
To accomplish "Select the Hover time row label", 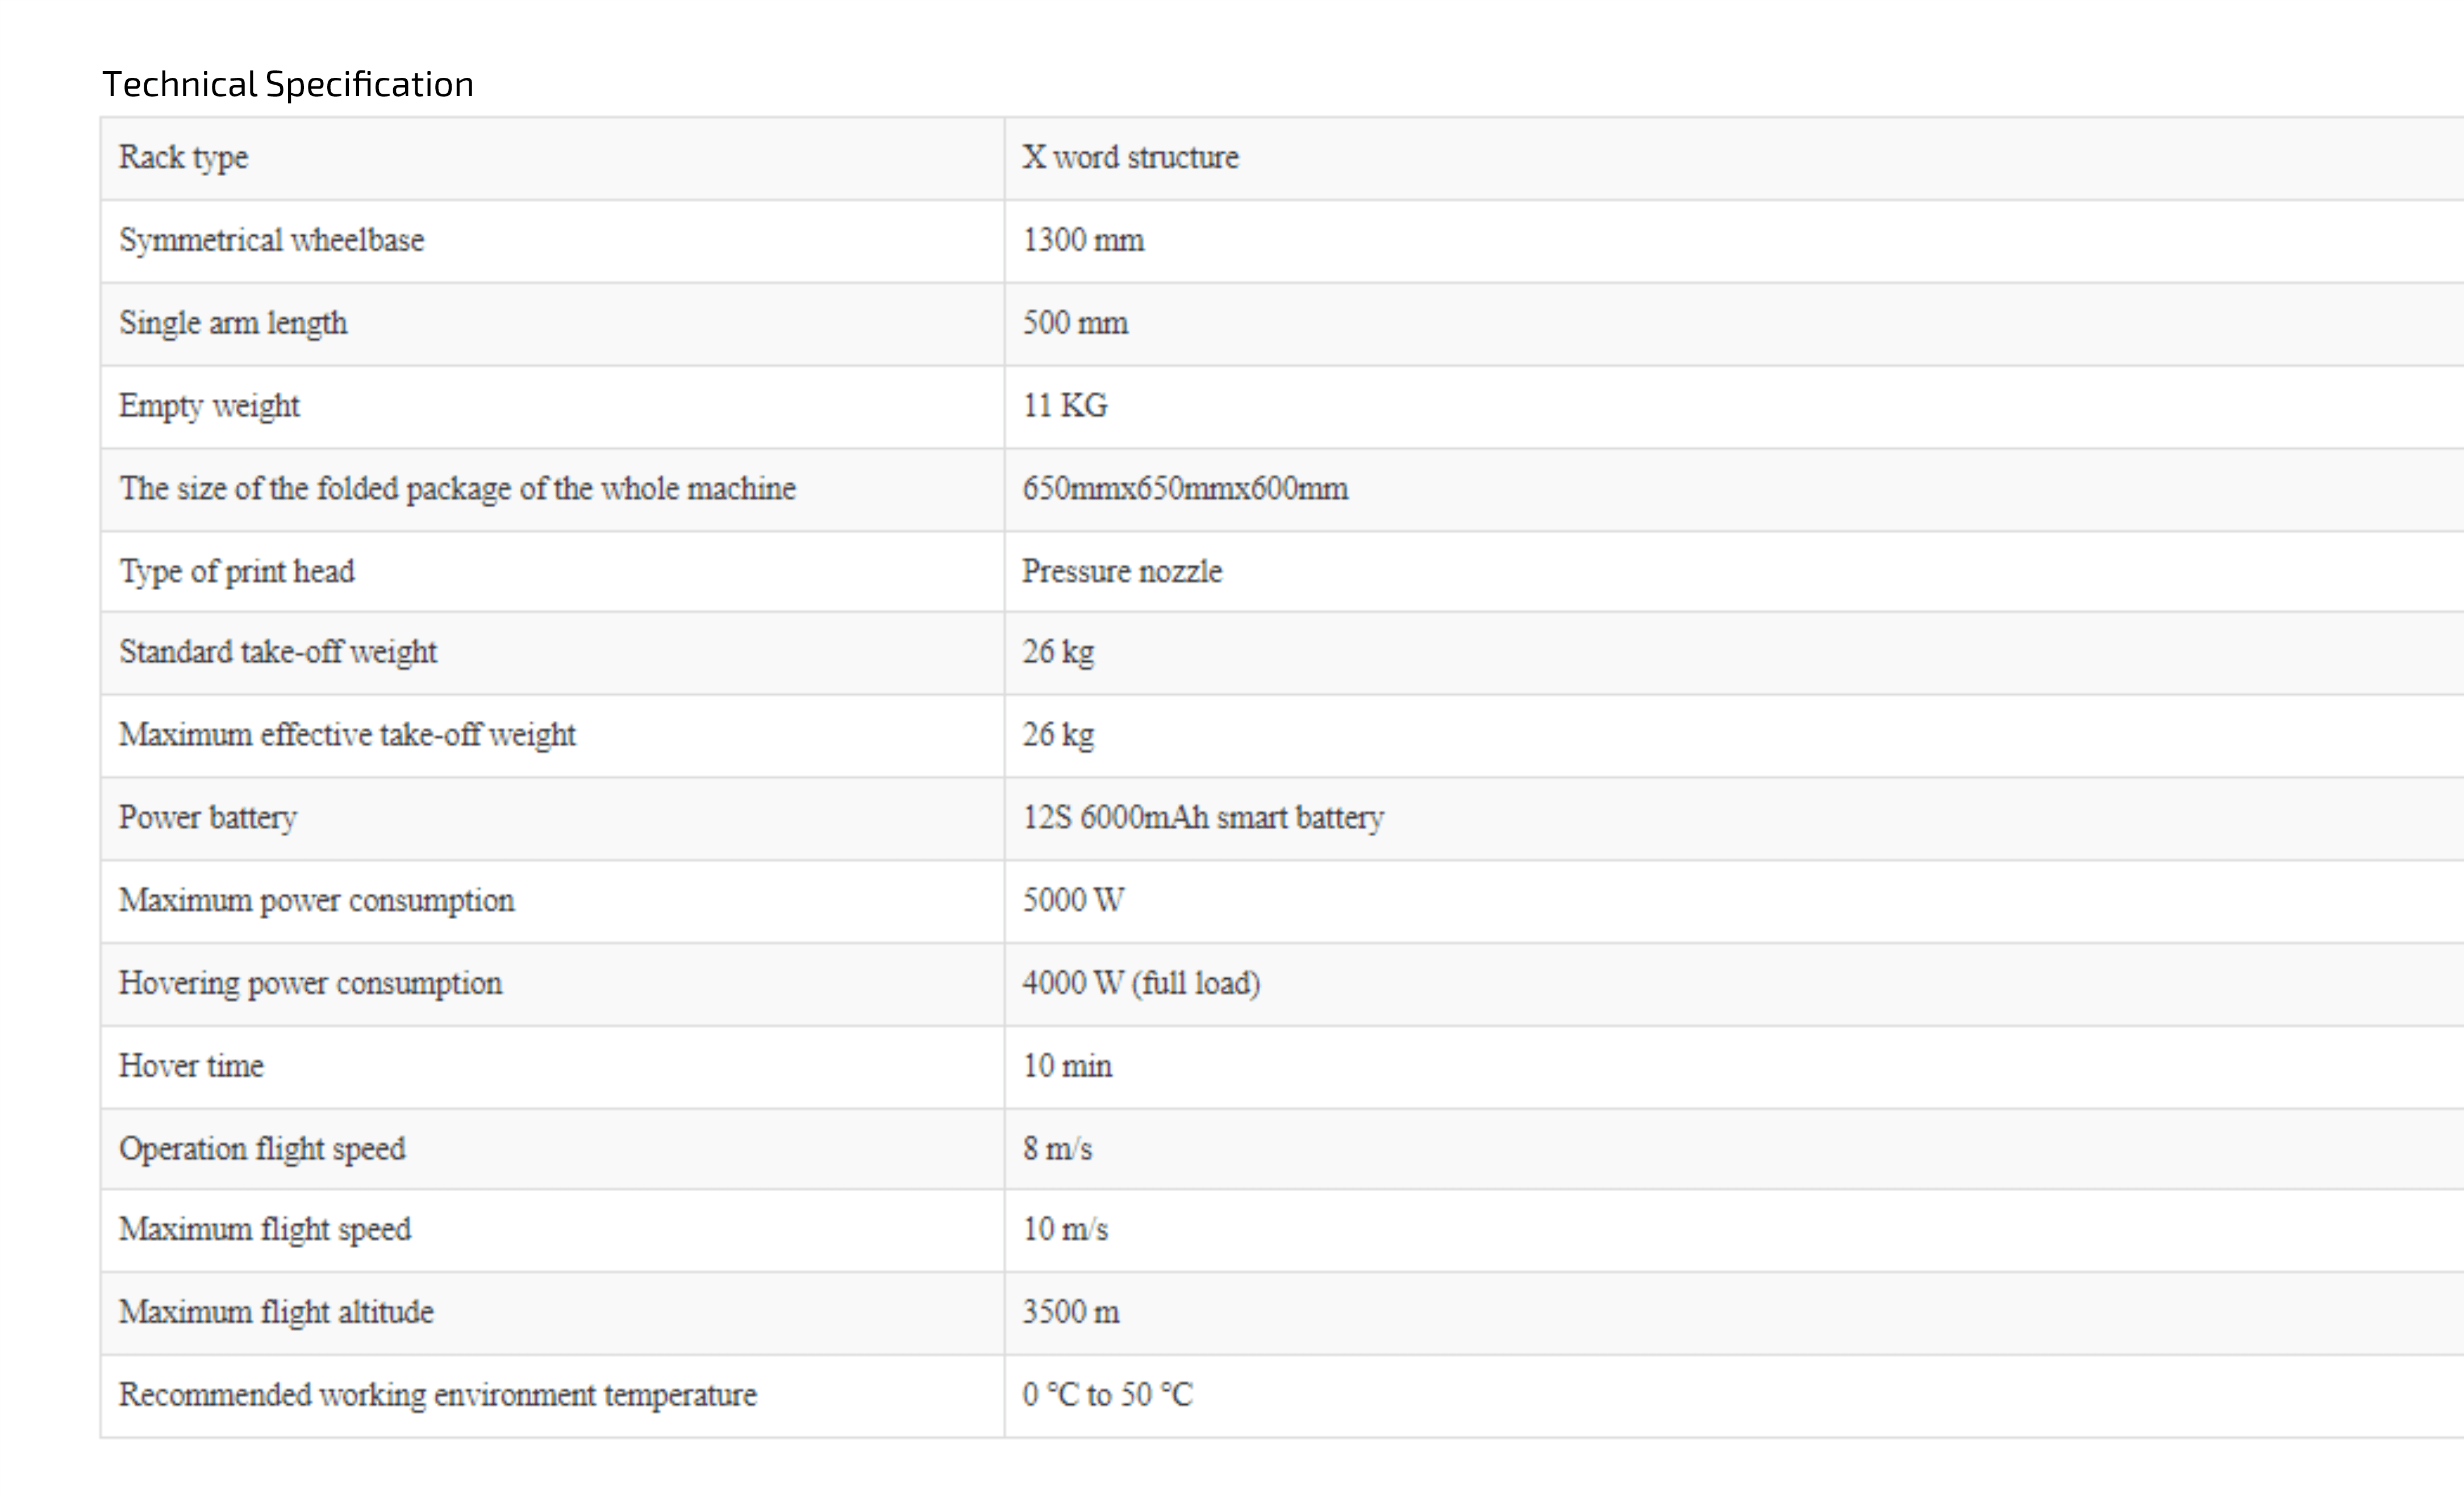I will (x=191, y=1066).
